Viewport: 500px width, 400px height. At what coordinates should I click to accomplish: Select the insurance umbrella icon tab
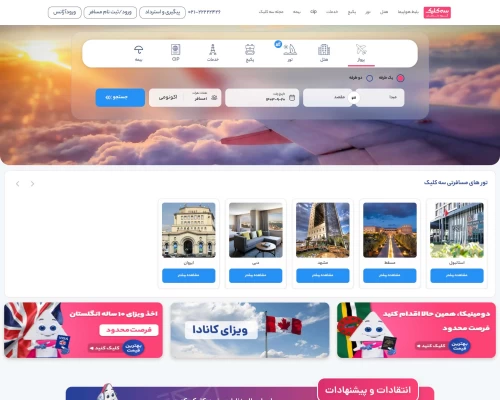click(x=139, y=50)
